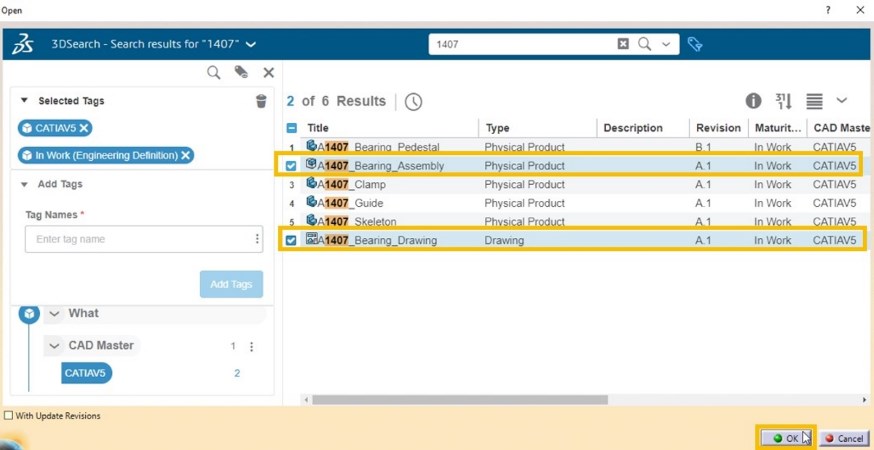Select the A1407_Skeleton result
This screenshot has width=874, height=450.
pos(357,221)
